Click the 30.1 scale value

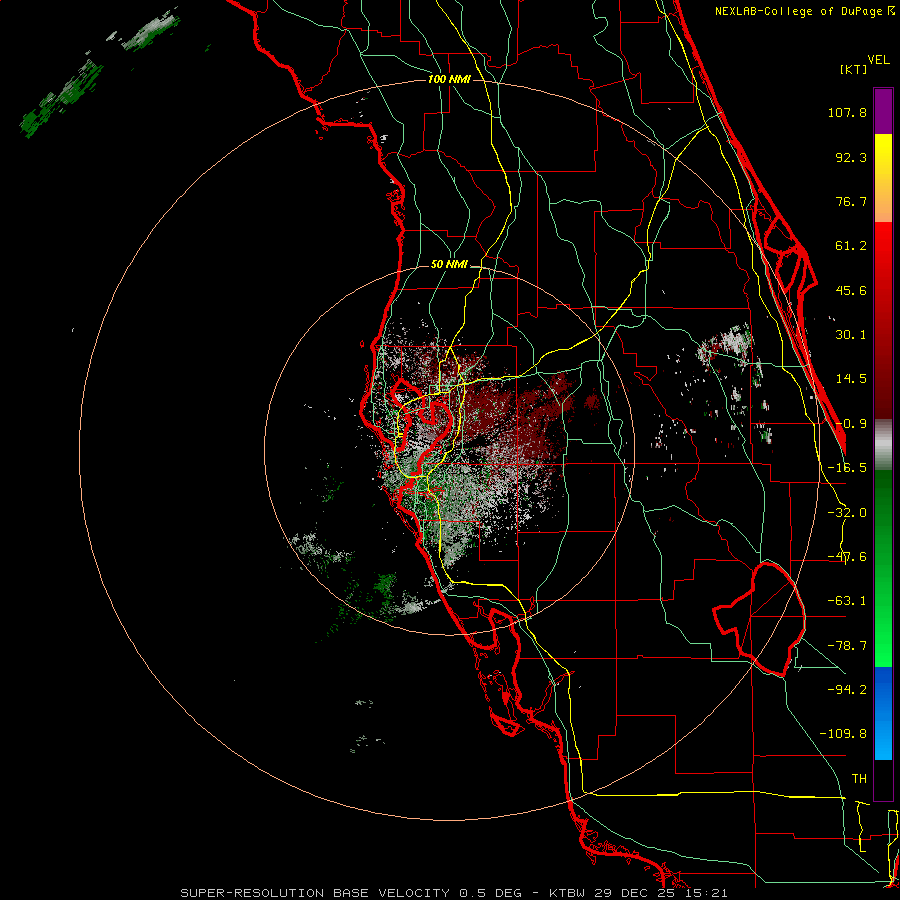tap(851, 335)
